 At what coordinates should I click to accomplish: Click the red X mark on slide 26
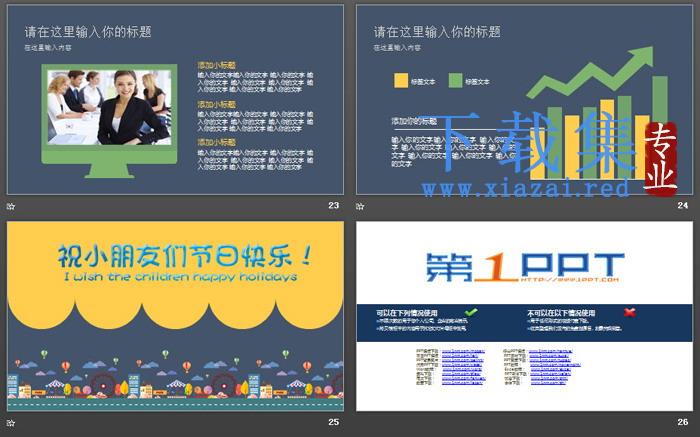coord(629,312)
